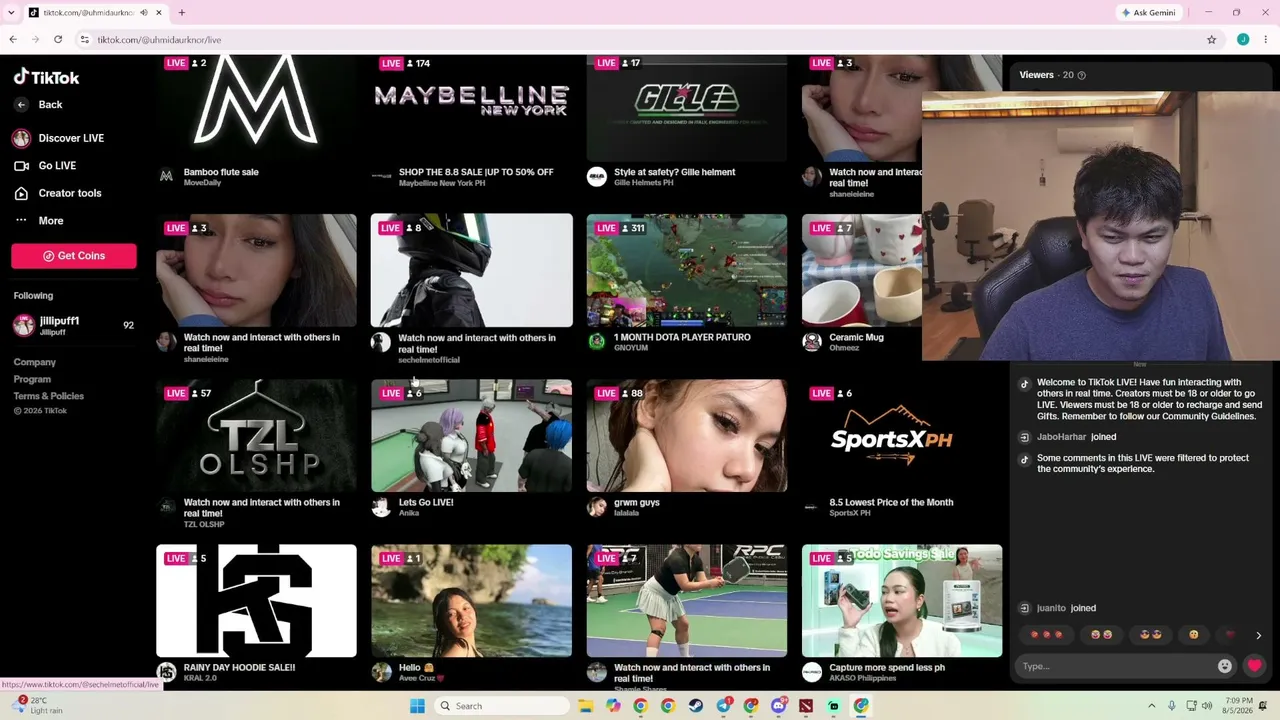Focus the browser address bar
1280x720 pixels.
pos(640,40)
